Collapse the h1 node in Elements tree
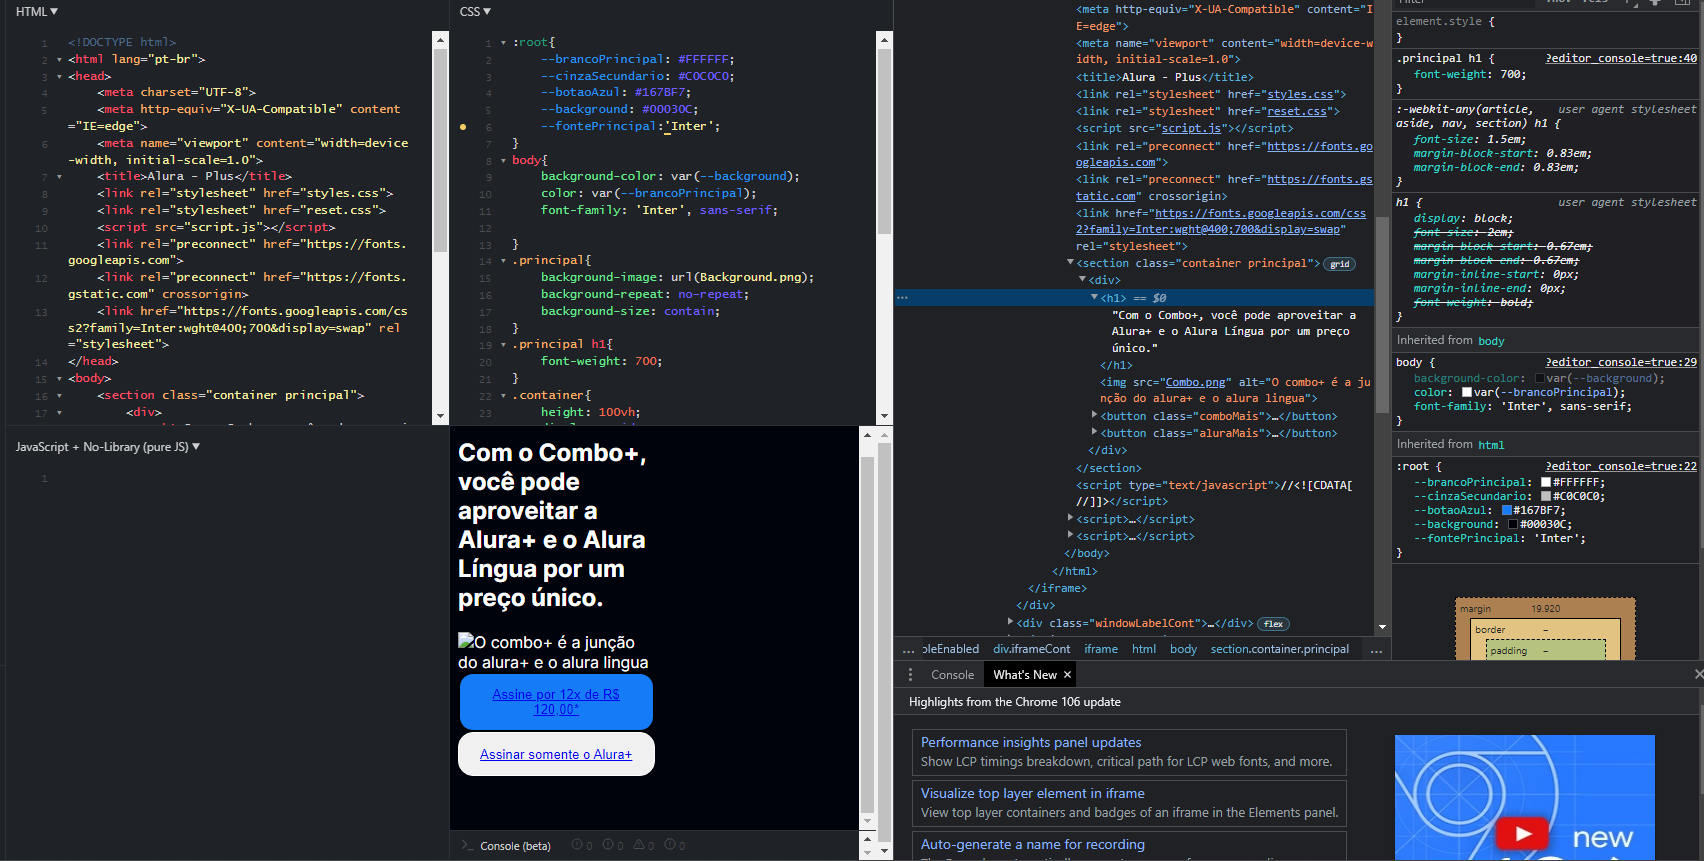Image resolution: width=1704 pixels, height=861 pixels. 1094,298
